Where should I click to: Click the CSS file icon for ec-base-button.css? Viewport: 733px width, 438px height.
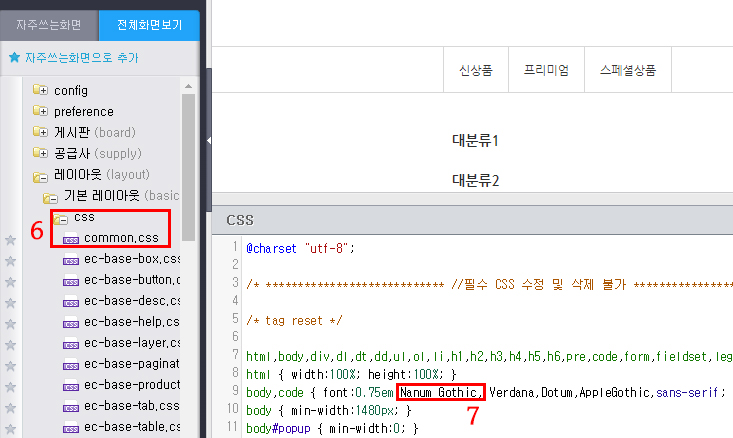(71, 280)
